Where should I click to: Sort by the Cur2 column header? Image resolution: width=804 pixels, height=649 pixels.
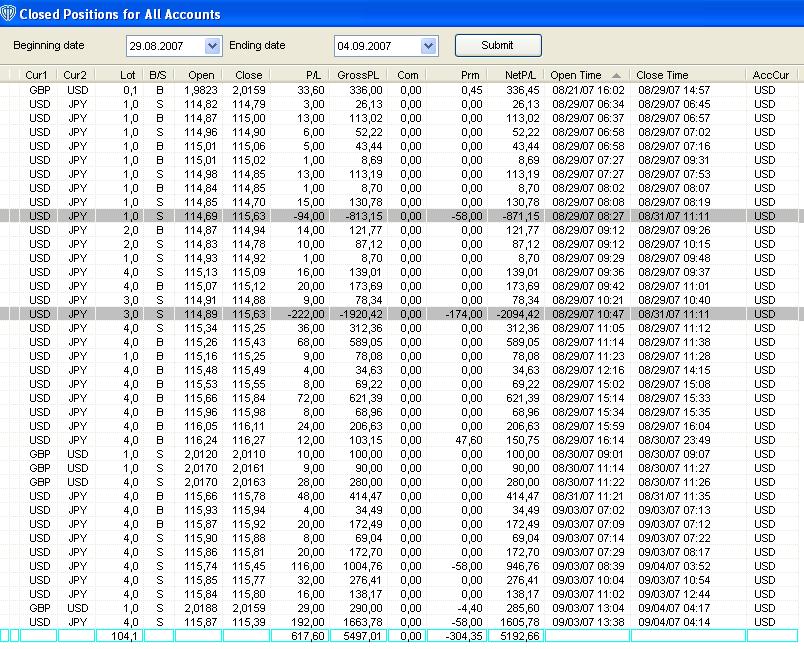(x=76, y=75)
